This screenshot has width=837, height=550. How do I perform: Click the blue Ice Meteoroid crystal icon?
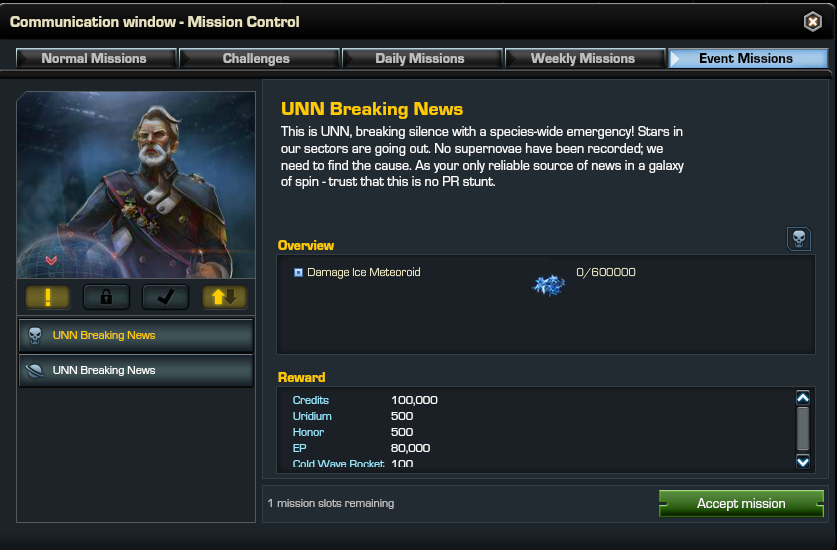pyautogui.click(x=549, y=285)
